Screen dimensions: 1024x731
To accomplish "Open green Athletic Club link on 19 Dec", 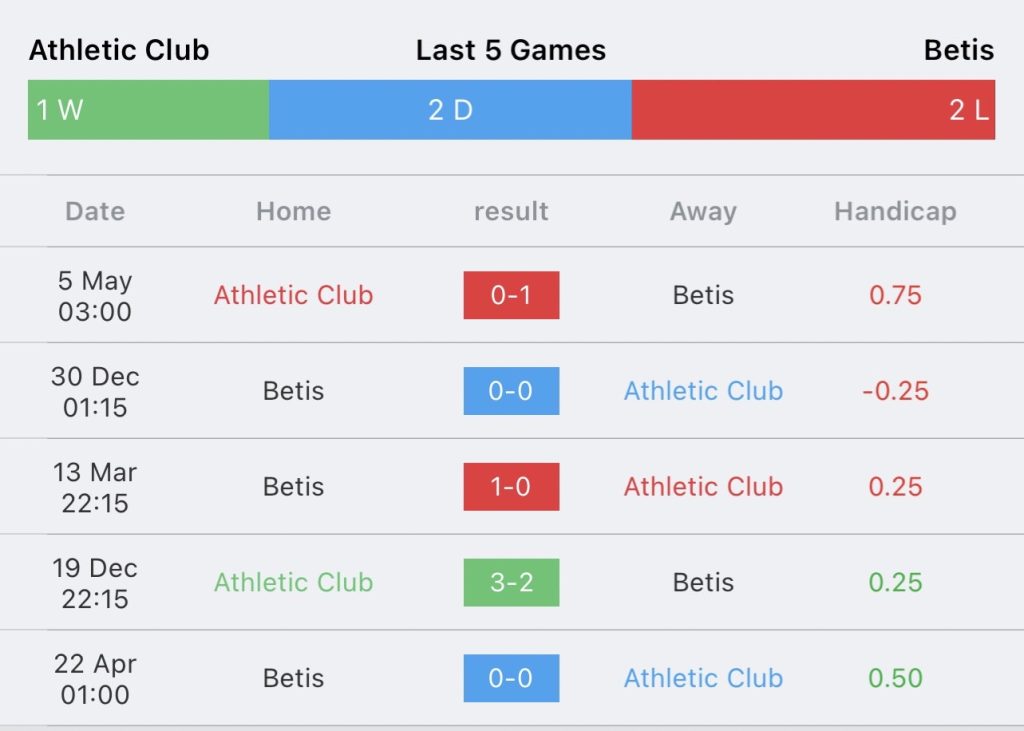I will [293, 582].
